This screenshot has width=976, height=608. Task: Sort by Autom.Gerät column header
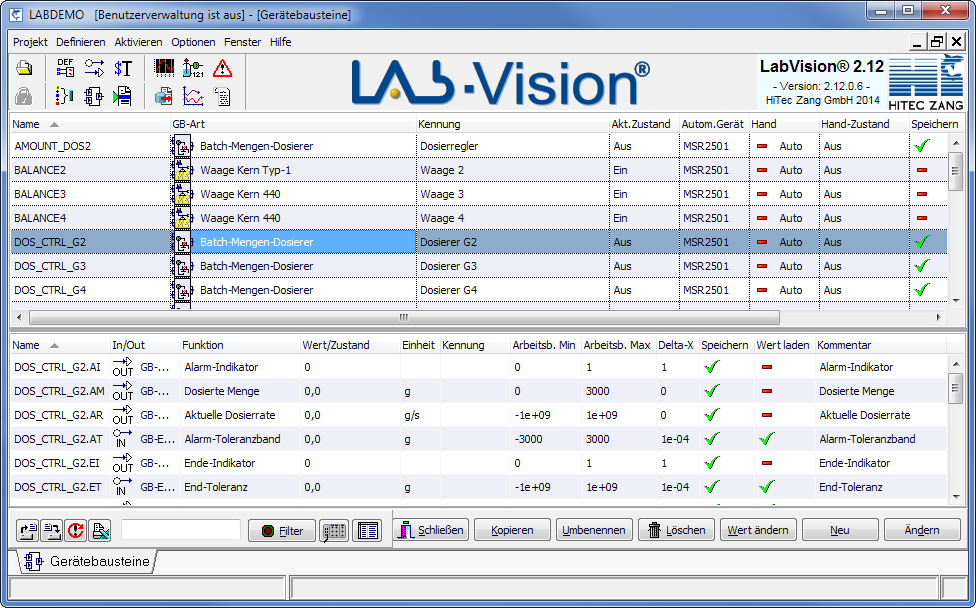click(714, 124)
